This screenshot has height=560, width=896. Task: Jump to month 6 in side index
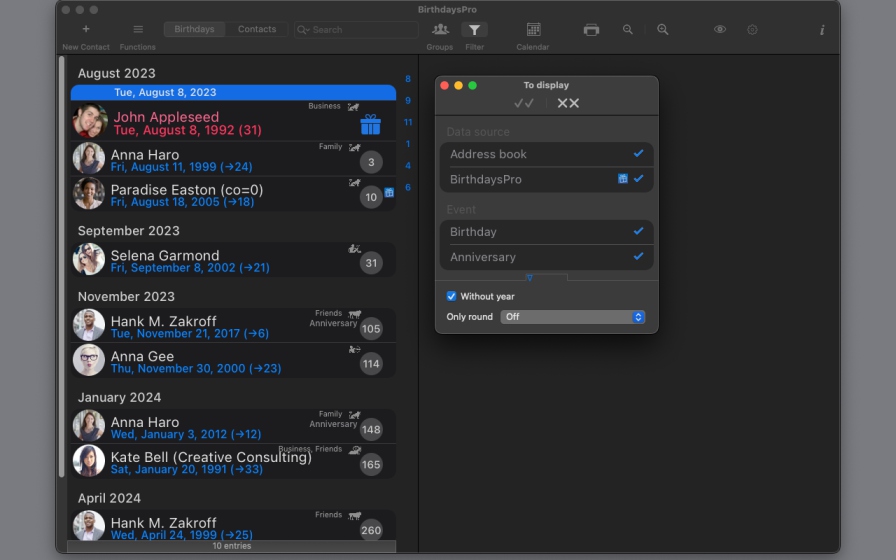click(407, 187)
